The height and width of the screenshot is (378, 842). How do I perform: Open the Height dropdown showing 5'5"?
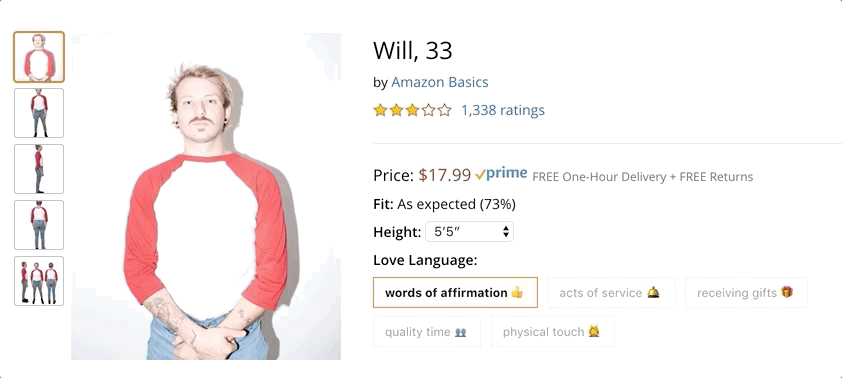pos(469,232)
